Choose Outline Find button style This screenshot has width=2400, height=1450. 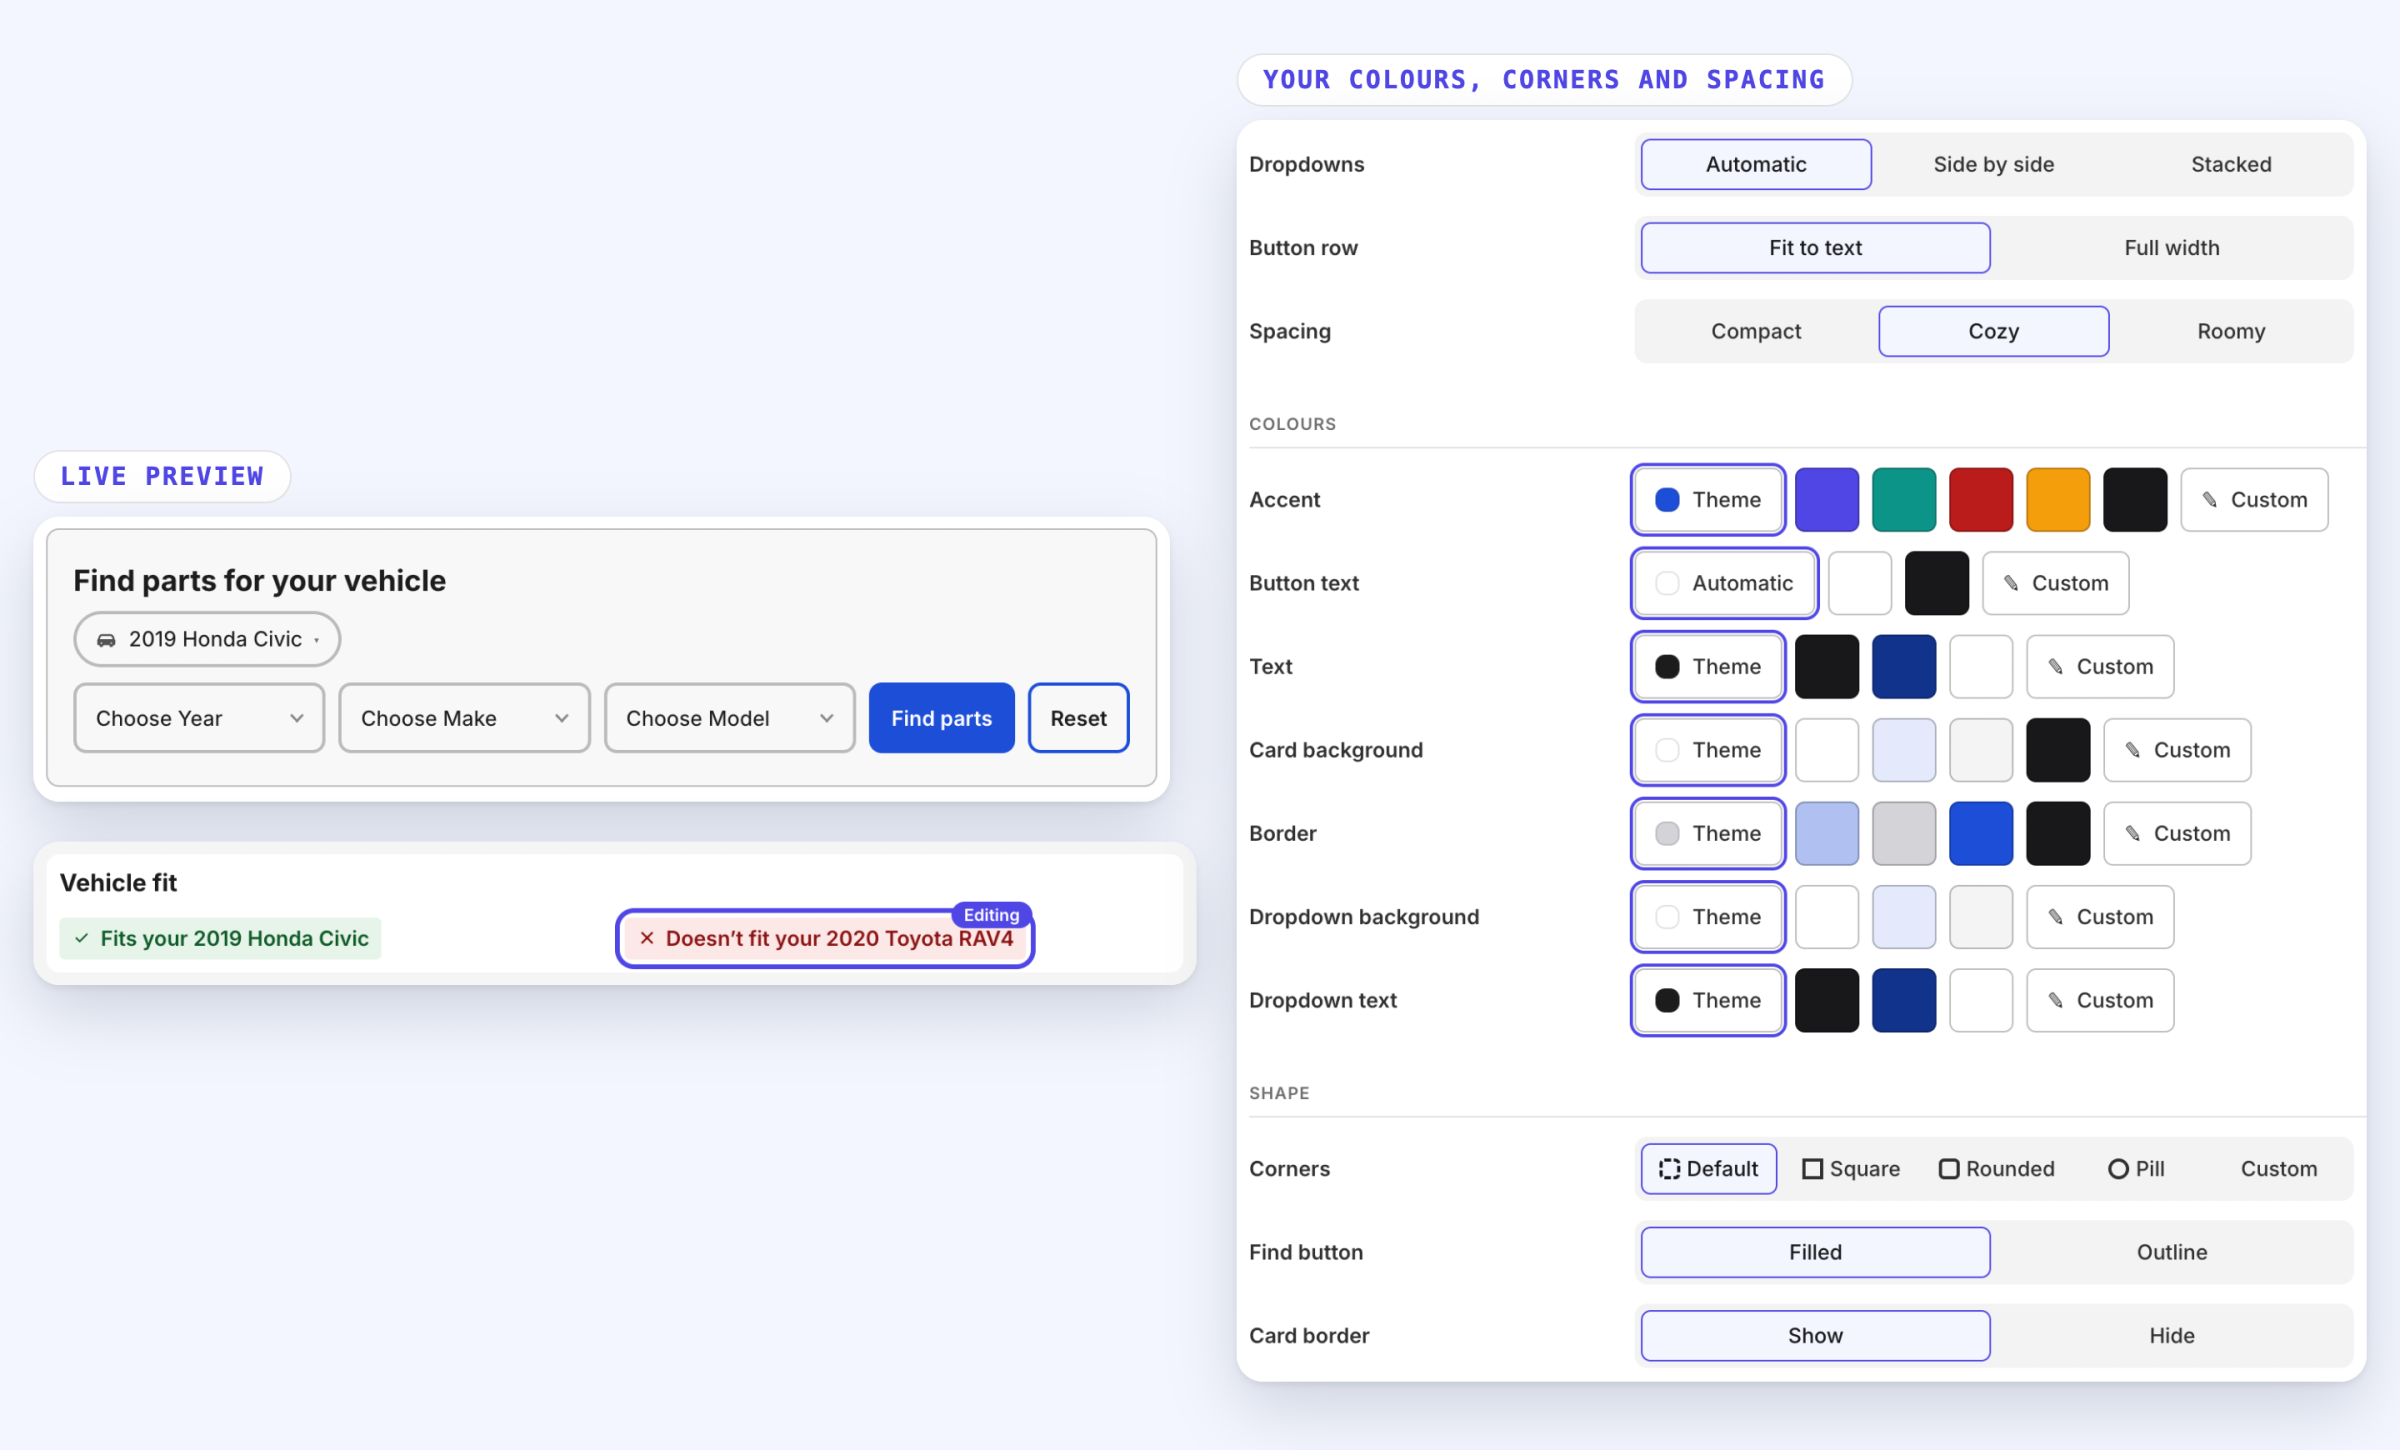(x=2171, y=1252)
